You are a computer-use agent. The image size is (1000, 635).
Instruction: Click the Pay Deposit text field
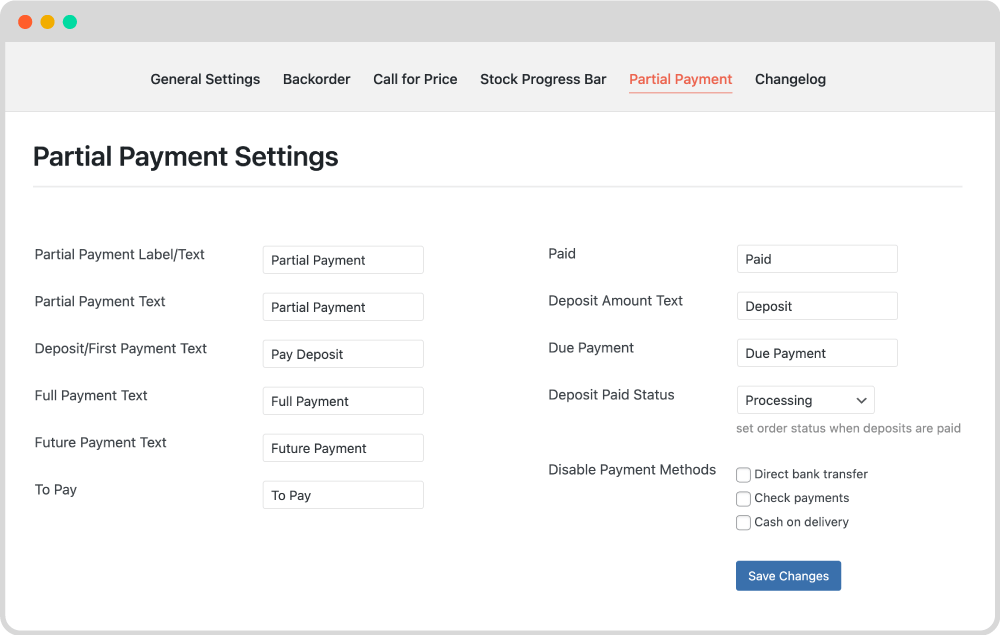pos(343,354)
